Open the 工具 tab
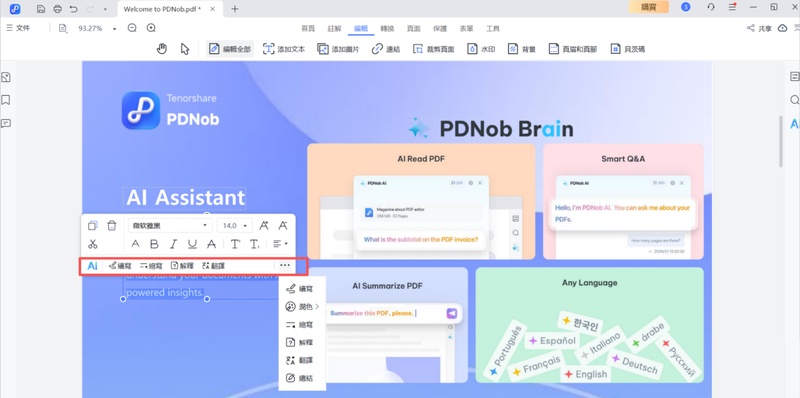This screenshot has width=800, height=398. pos(492,29)
